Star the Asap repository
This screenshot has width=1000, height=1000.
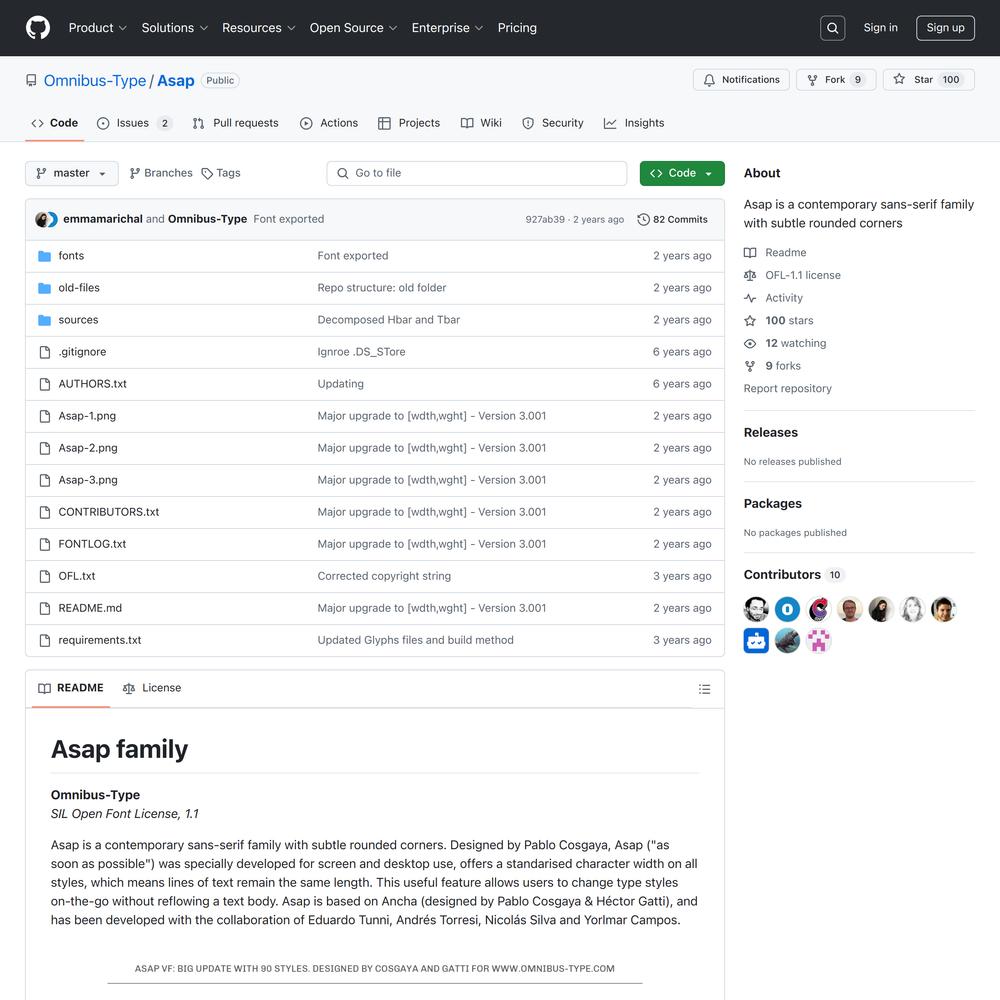[x=929, y=80]
